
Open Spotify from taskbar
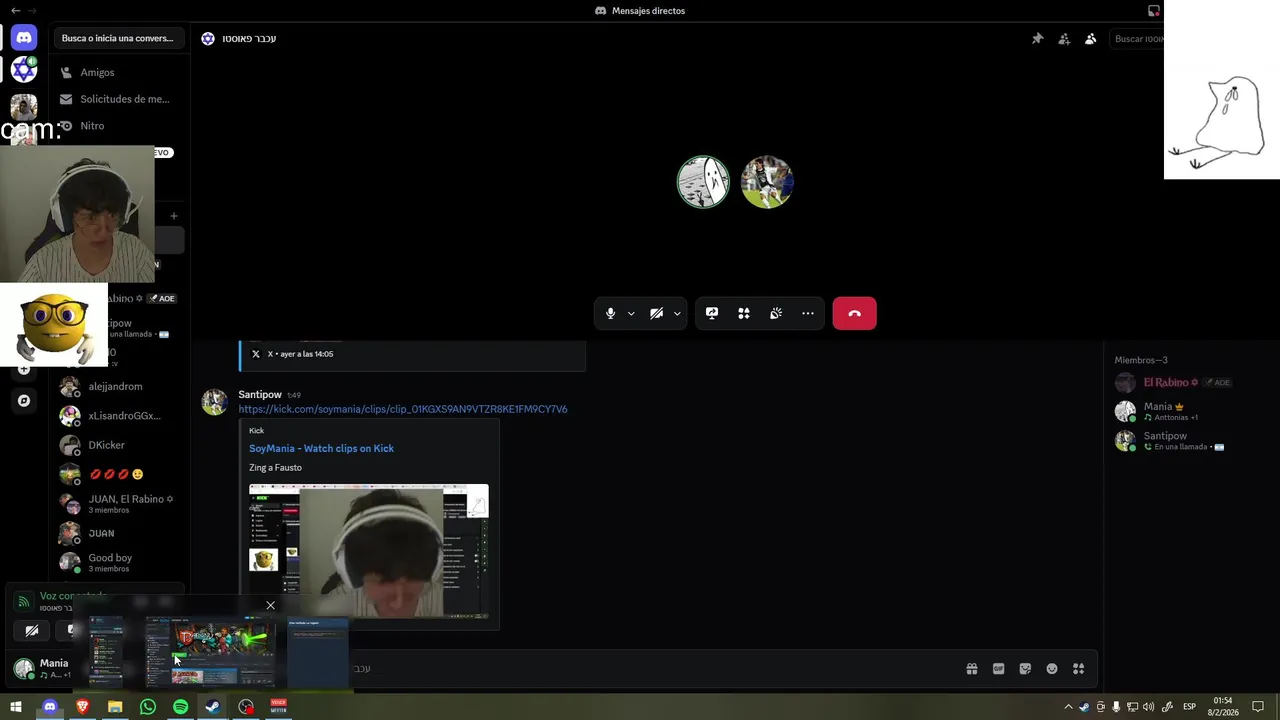[180, 707]
